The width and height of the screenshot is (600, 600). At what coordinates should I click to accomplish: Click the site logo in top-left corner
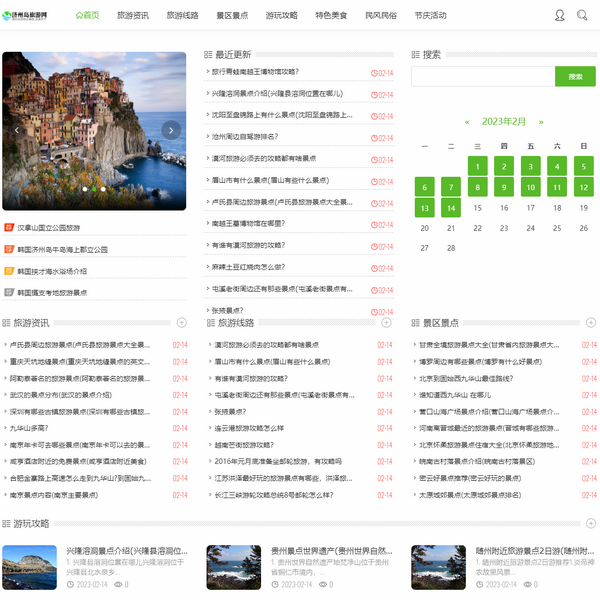(31, 16)
